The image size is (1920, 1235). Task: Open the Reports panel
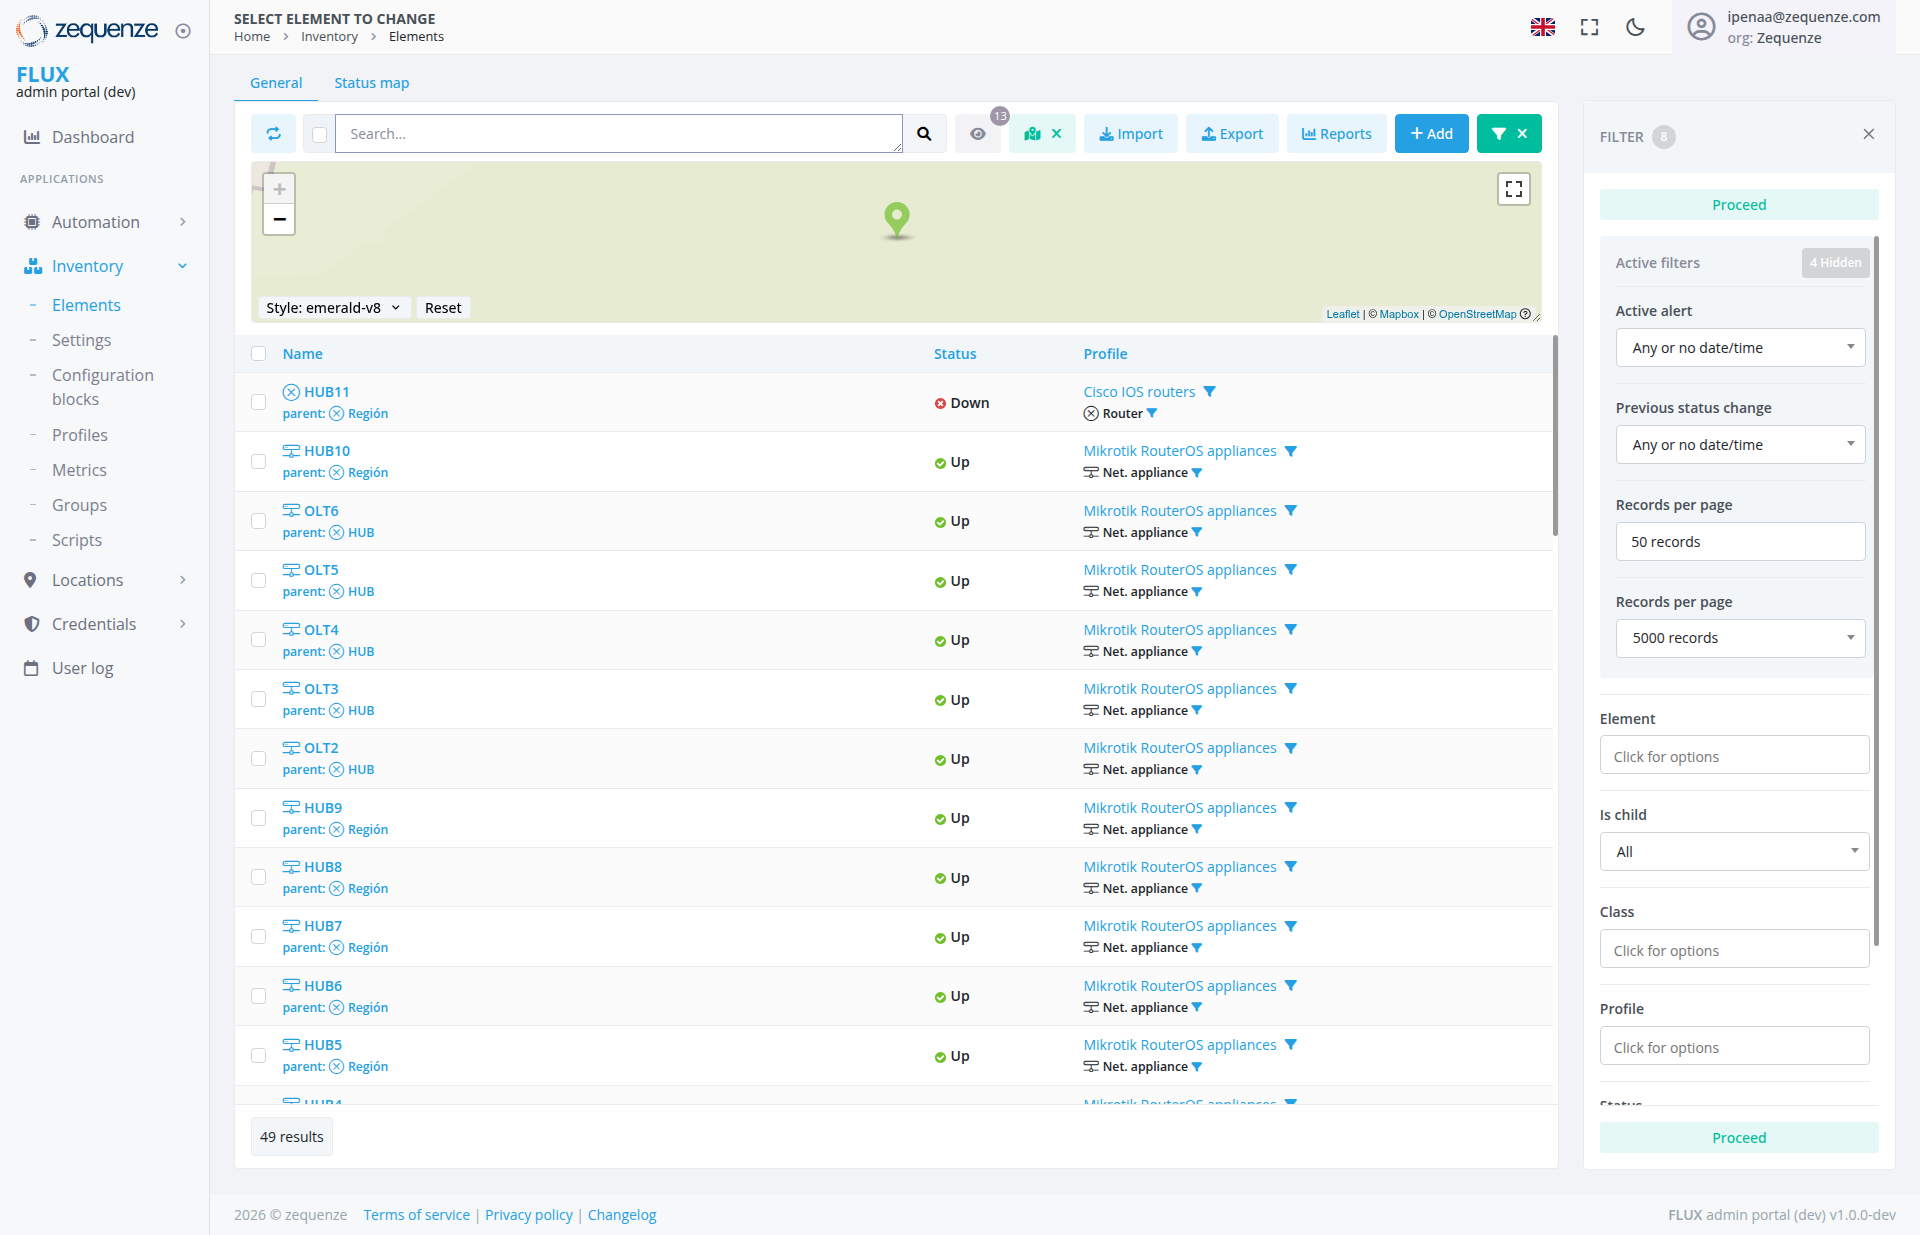click(1337, 133)
